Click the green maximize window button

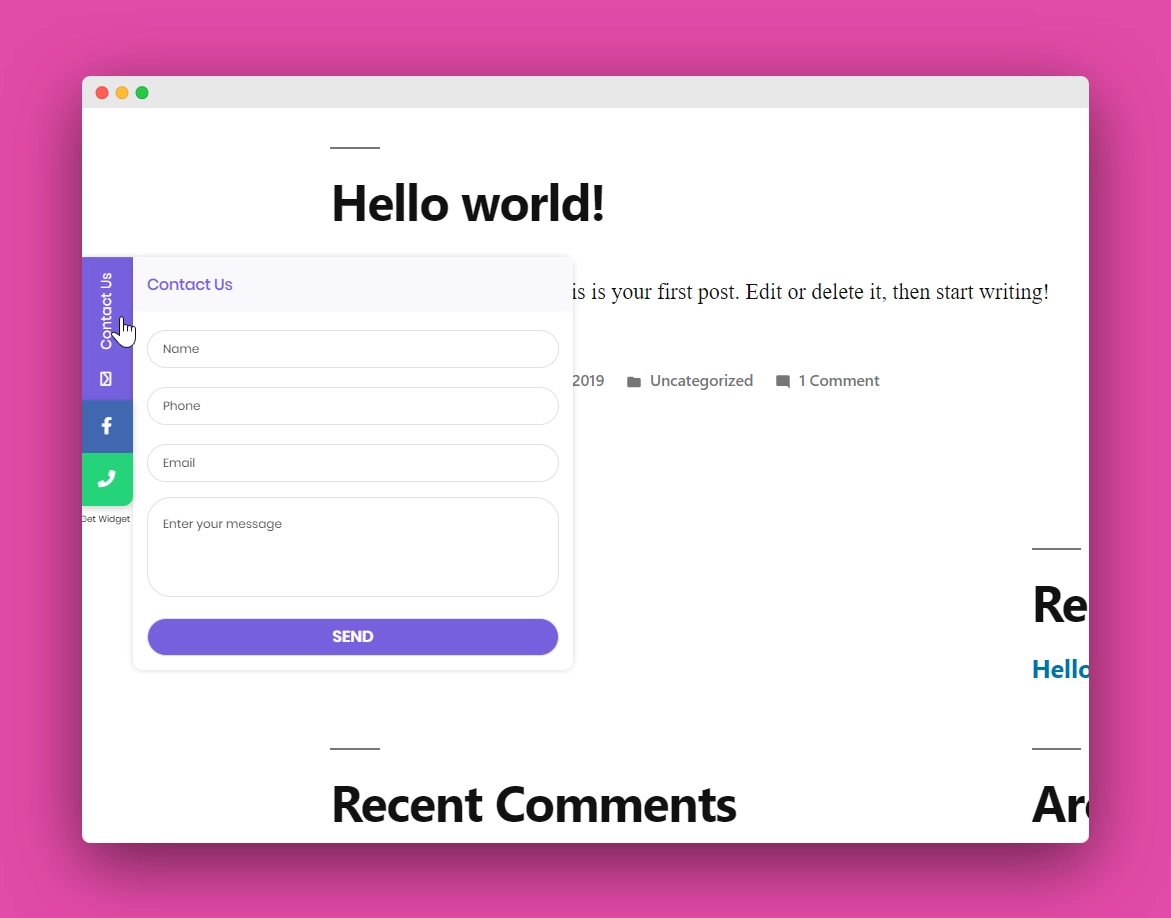pos(142,93)
